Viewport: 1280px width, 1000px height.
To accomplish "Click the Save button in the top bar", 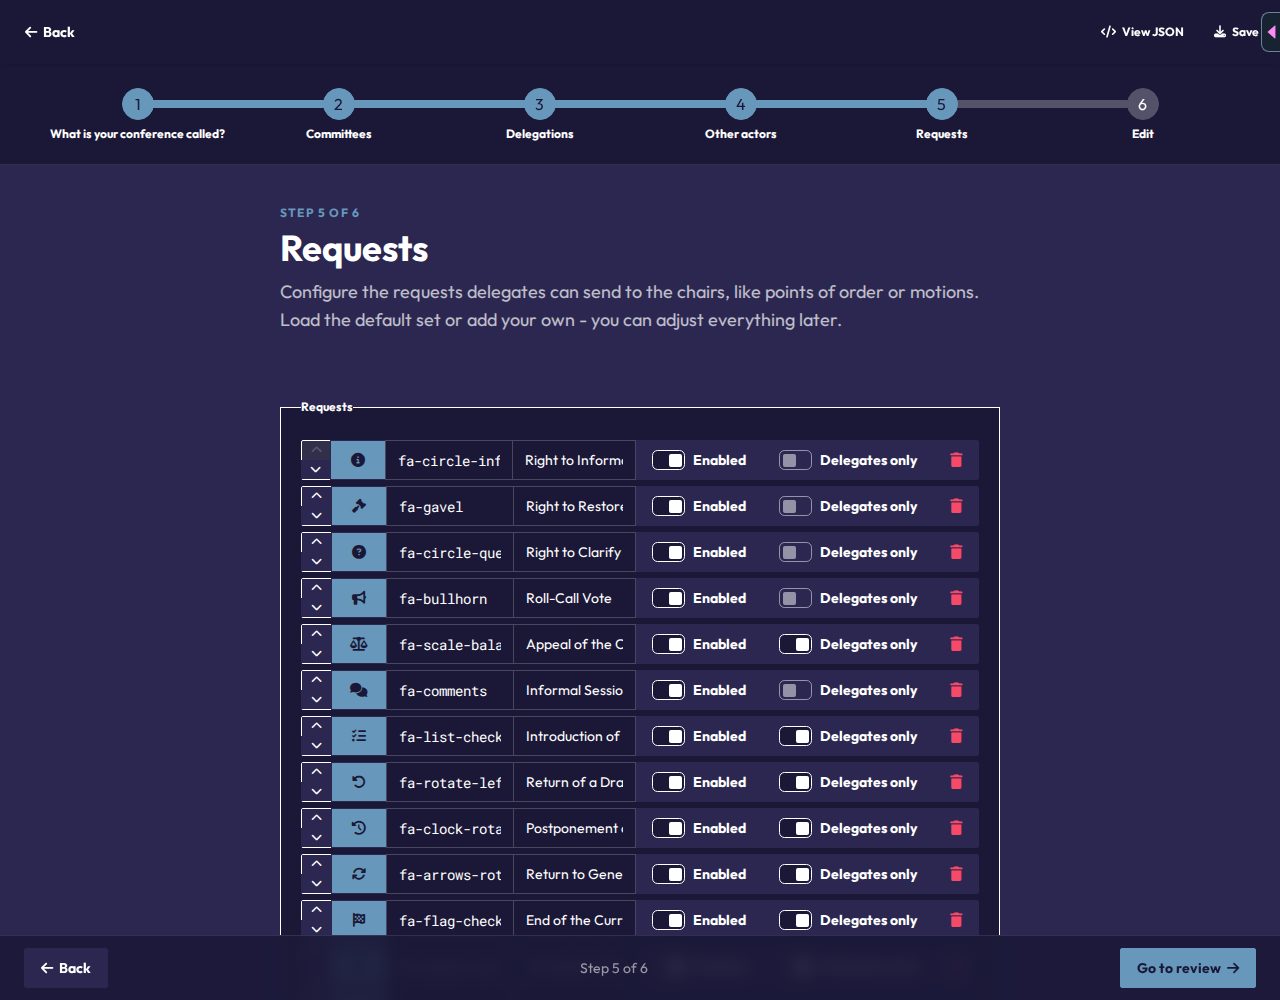I will (1236, 32).
